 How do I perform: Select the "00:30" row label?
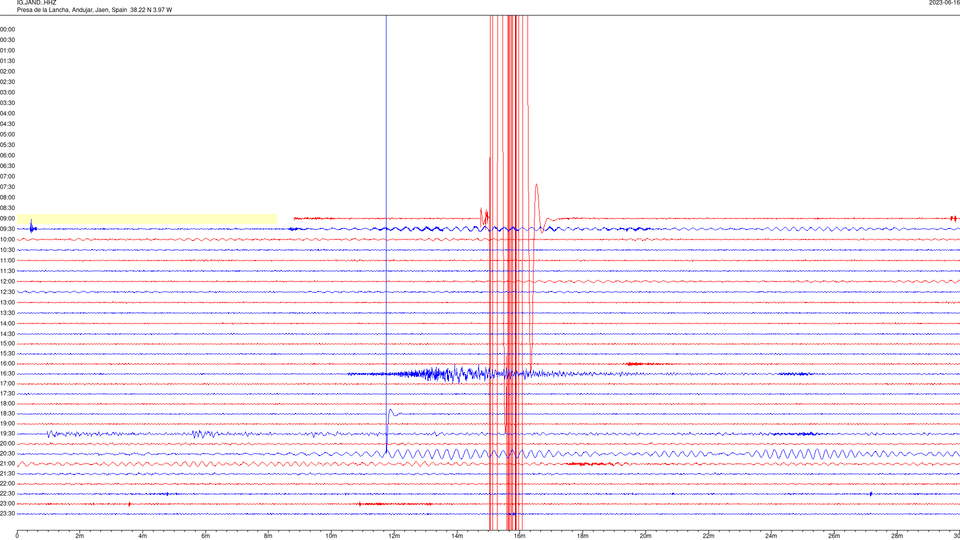[7, 40]
